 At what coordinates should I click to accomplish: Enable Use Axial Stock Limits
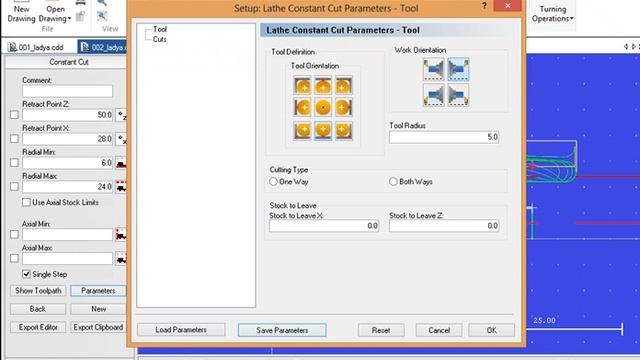coord(27,202)
